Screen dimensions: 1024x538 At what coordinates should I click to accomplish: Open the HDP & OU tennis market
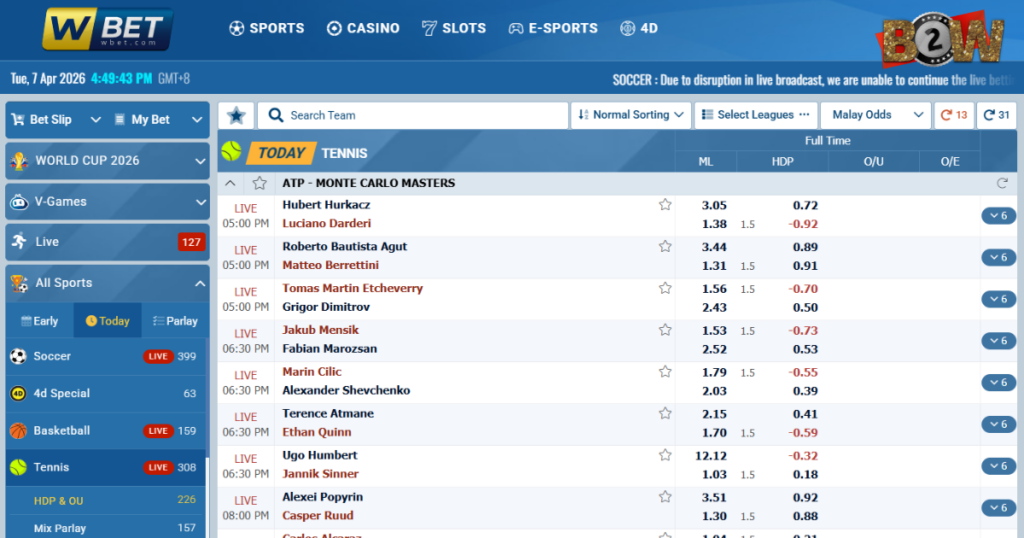click(106, 501)
